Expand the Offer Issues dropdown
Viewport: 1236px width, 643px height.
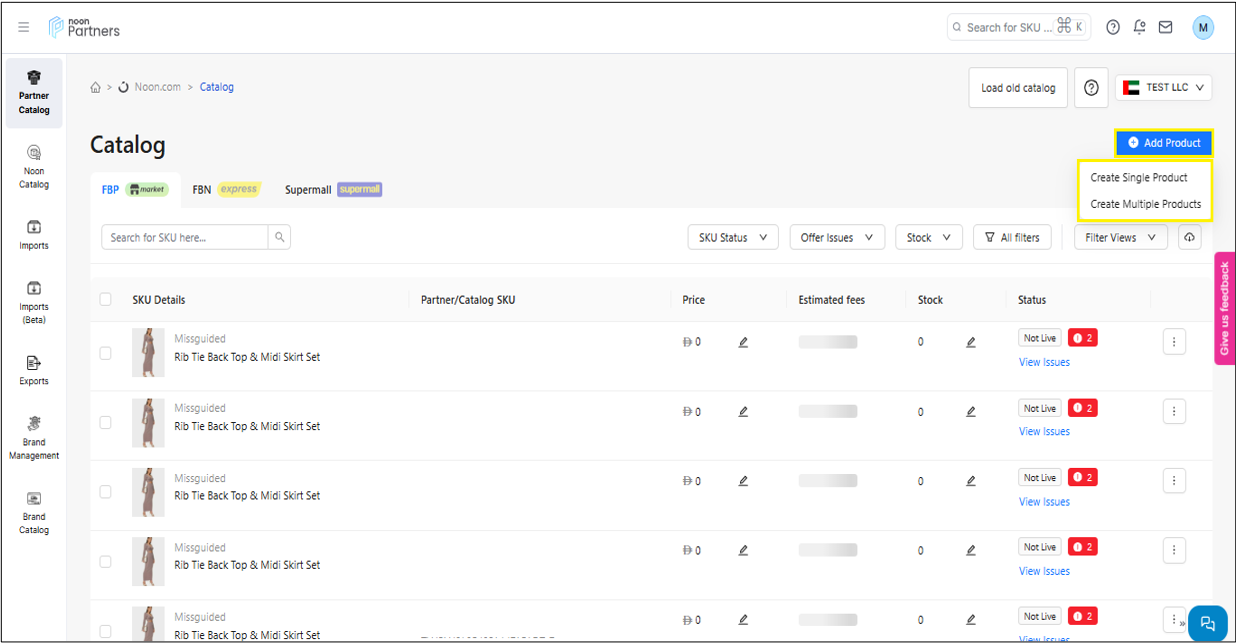point(837,237)
